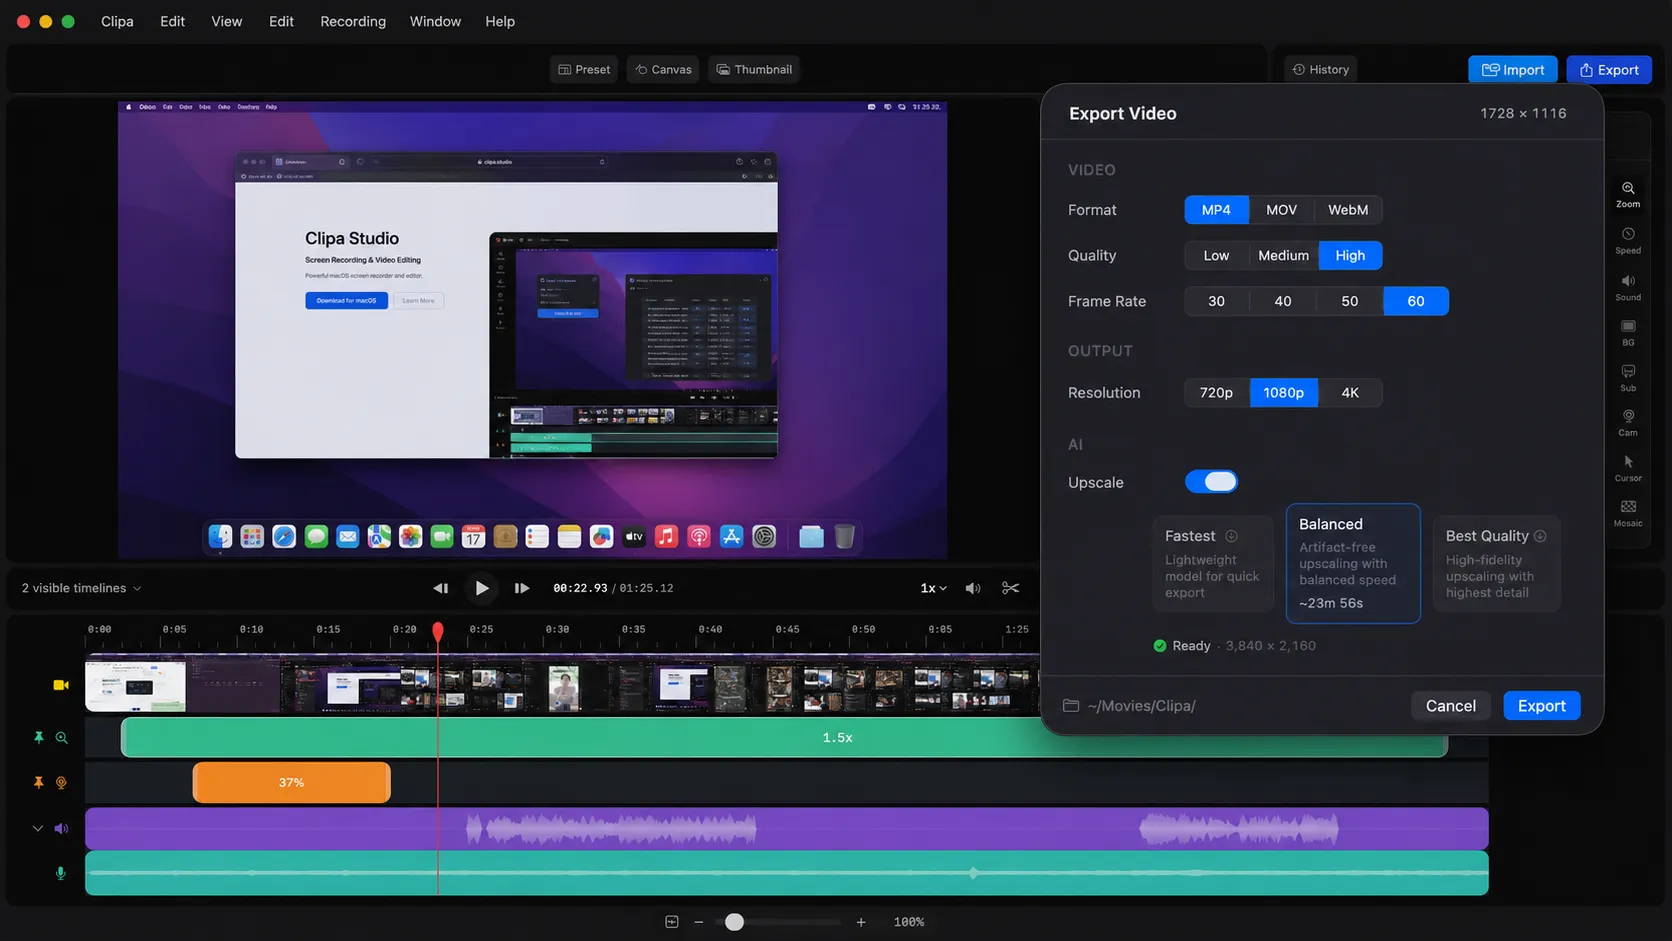Viewport: 1672px width, 941px height.
Task: Open the History panel
Action: coord(1321,69)
